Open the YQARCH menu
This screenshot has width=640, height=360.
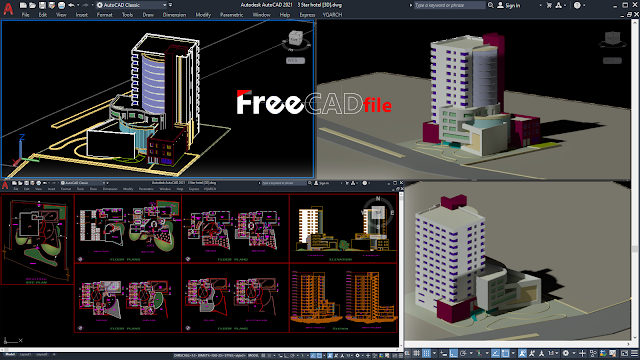[332, 15]
